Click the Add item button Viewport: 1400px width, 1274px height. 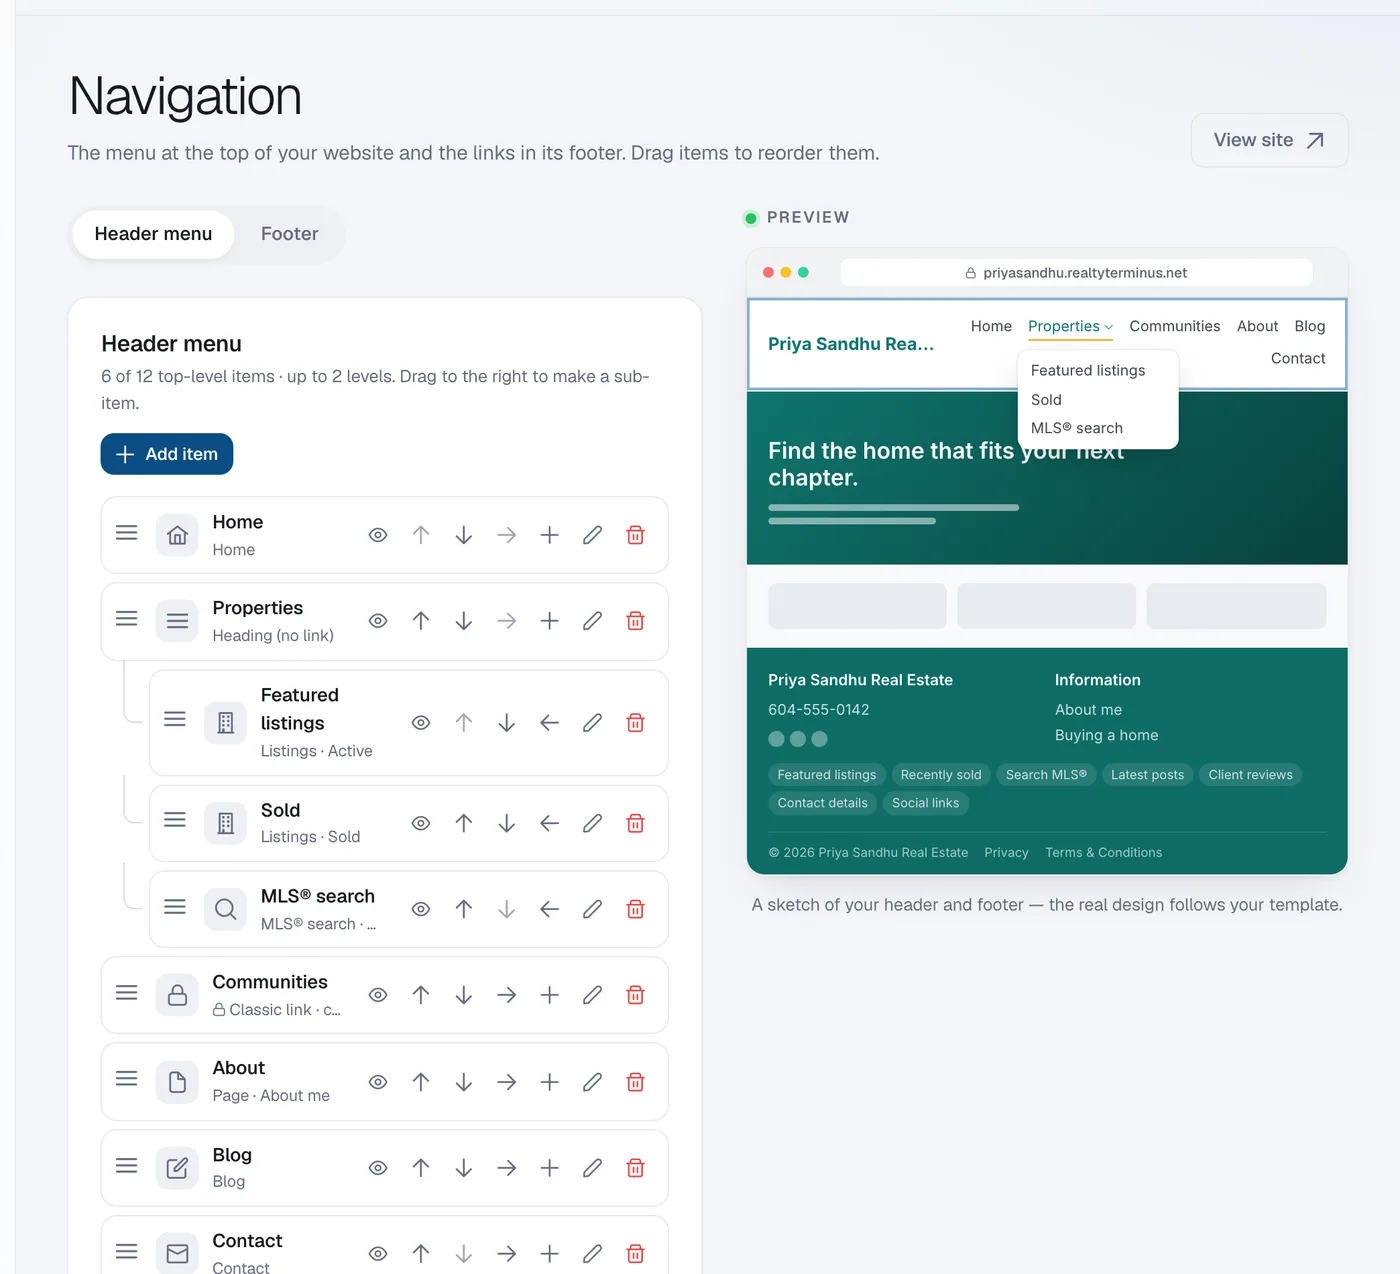point(167,454)
